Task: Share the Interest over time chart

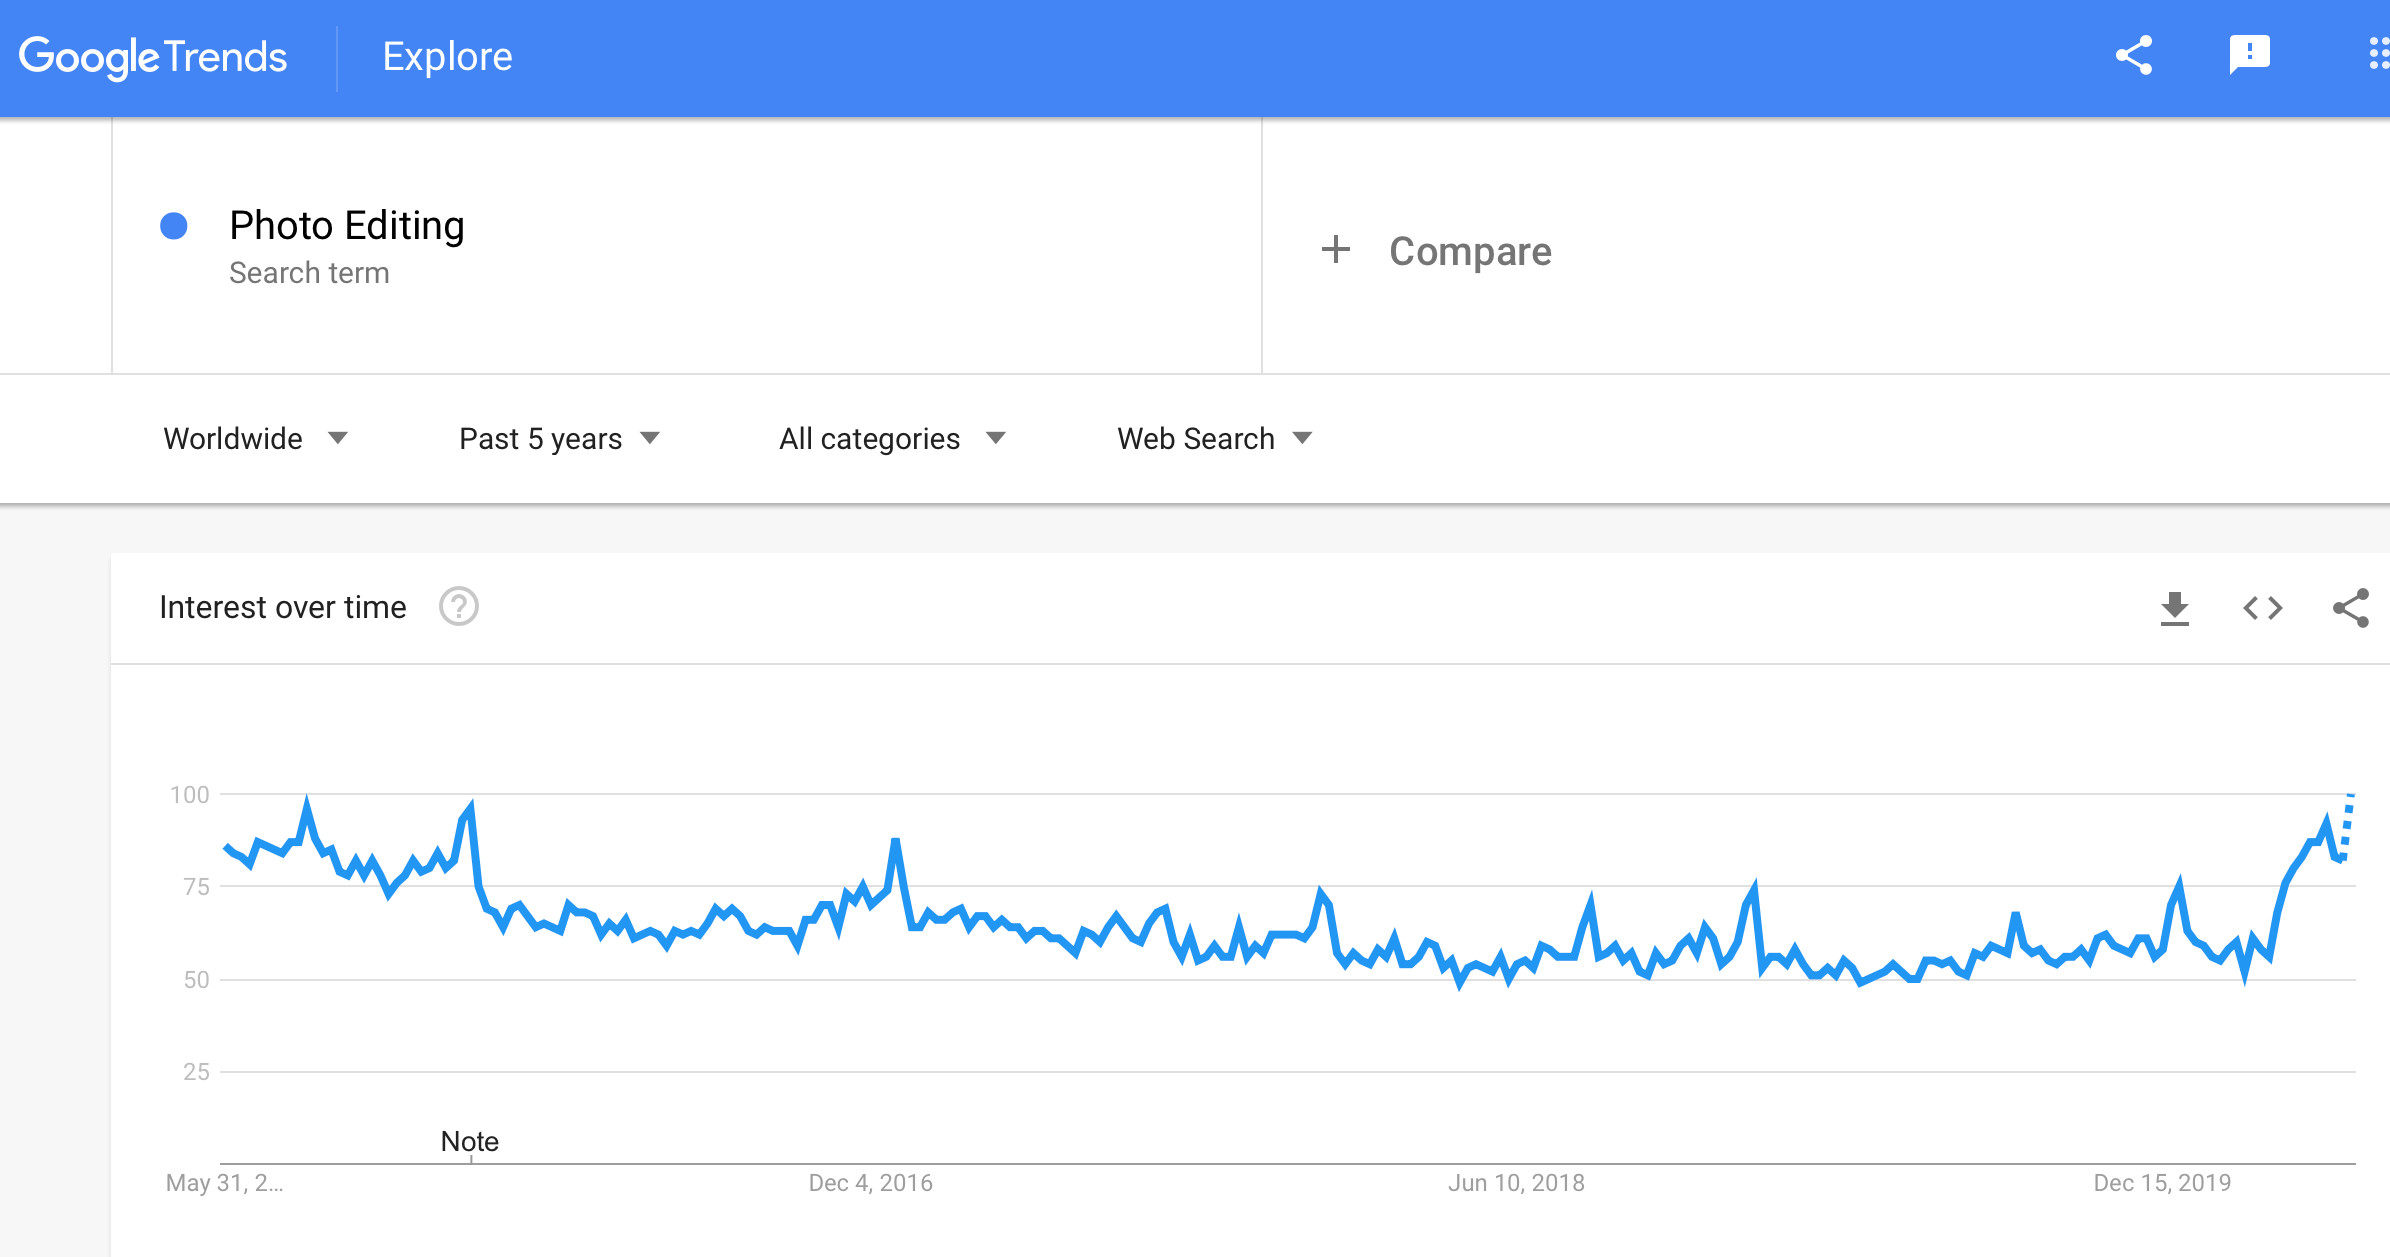Action: pos(2350,608)
